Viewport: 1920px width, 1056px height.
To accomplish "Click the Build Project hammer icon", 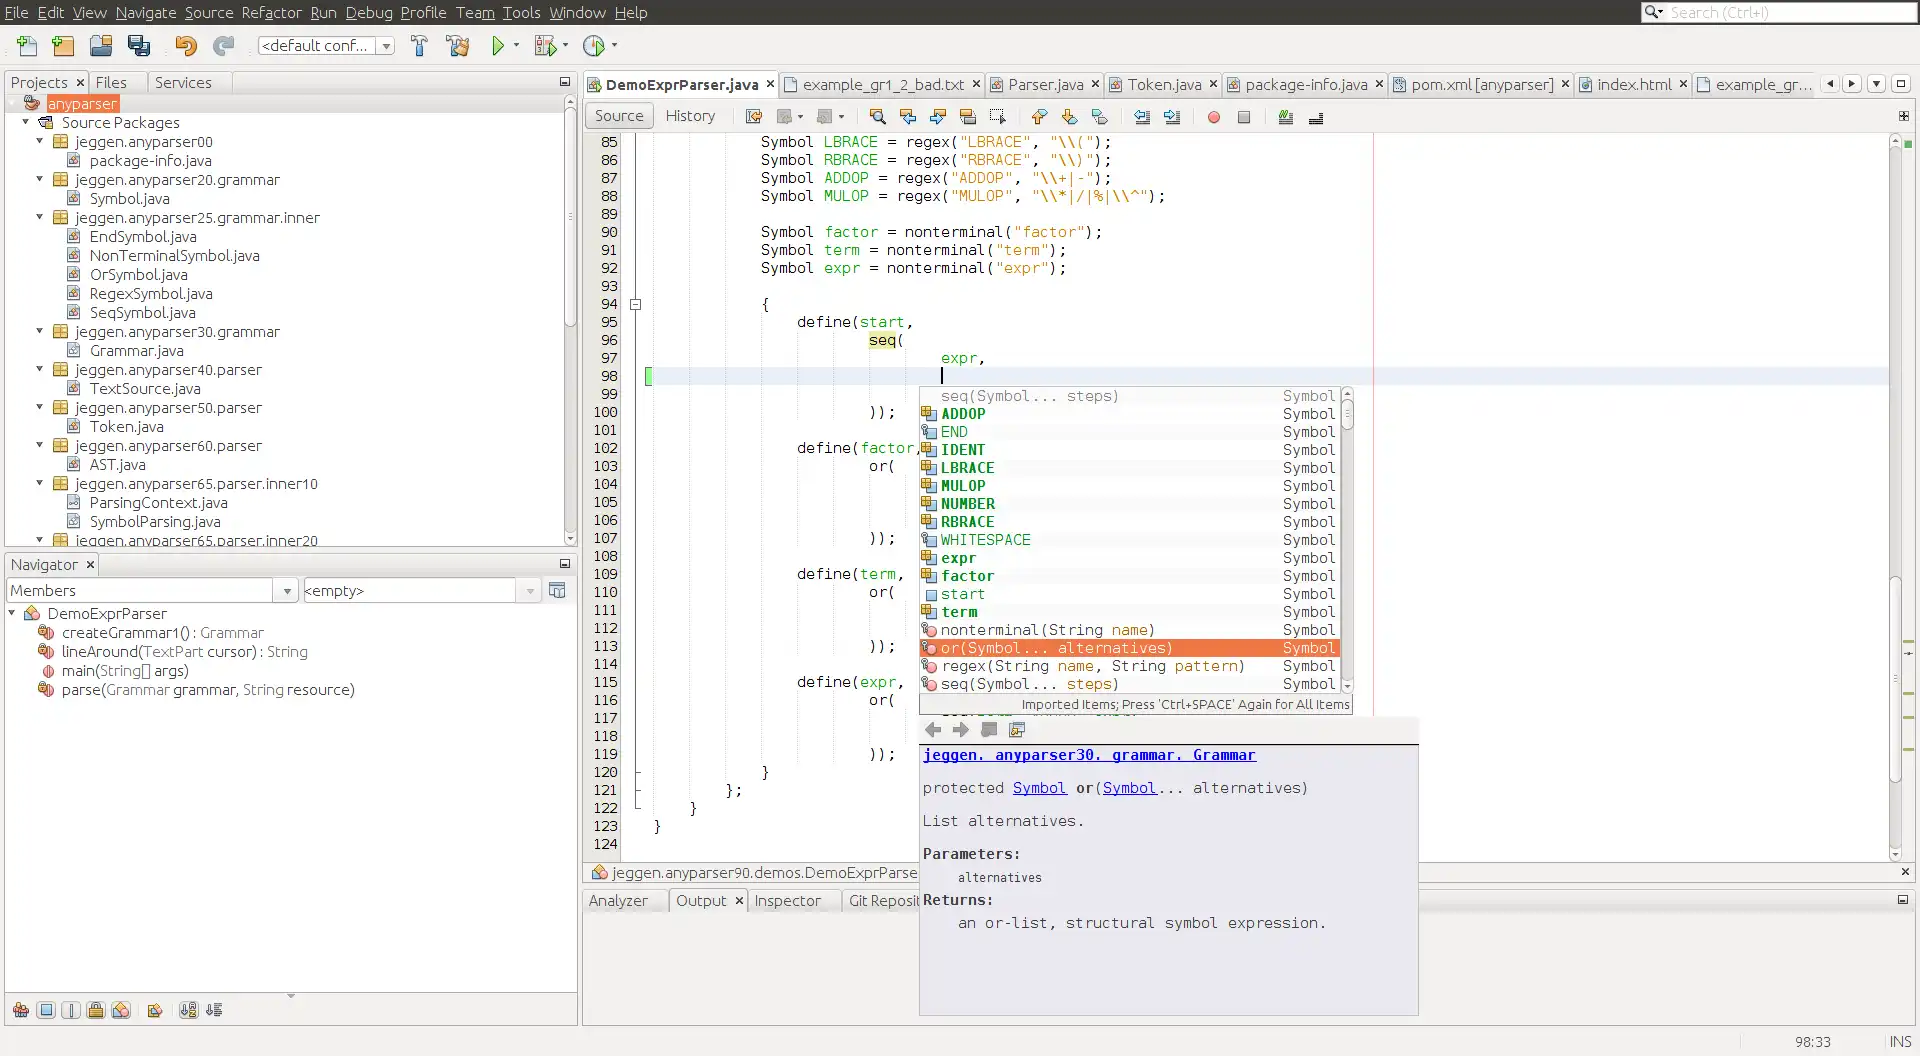I will 419,46.
